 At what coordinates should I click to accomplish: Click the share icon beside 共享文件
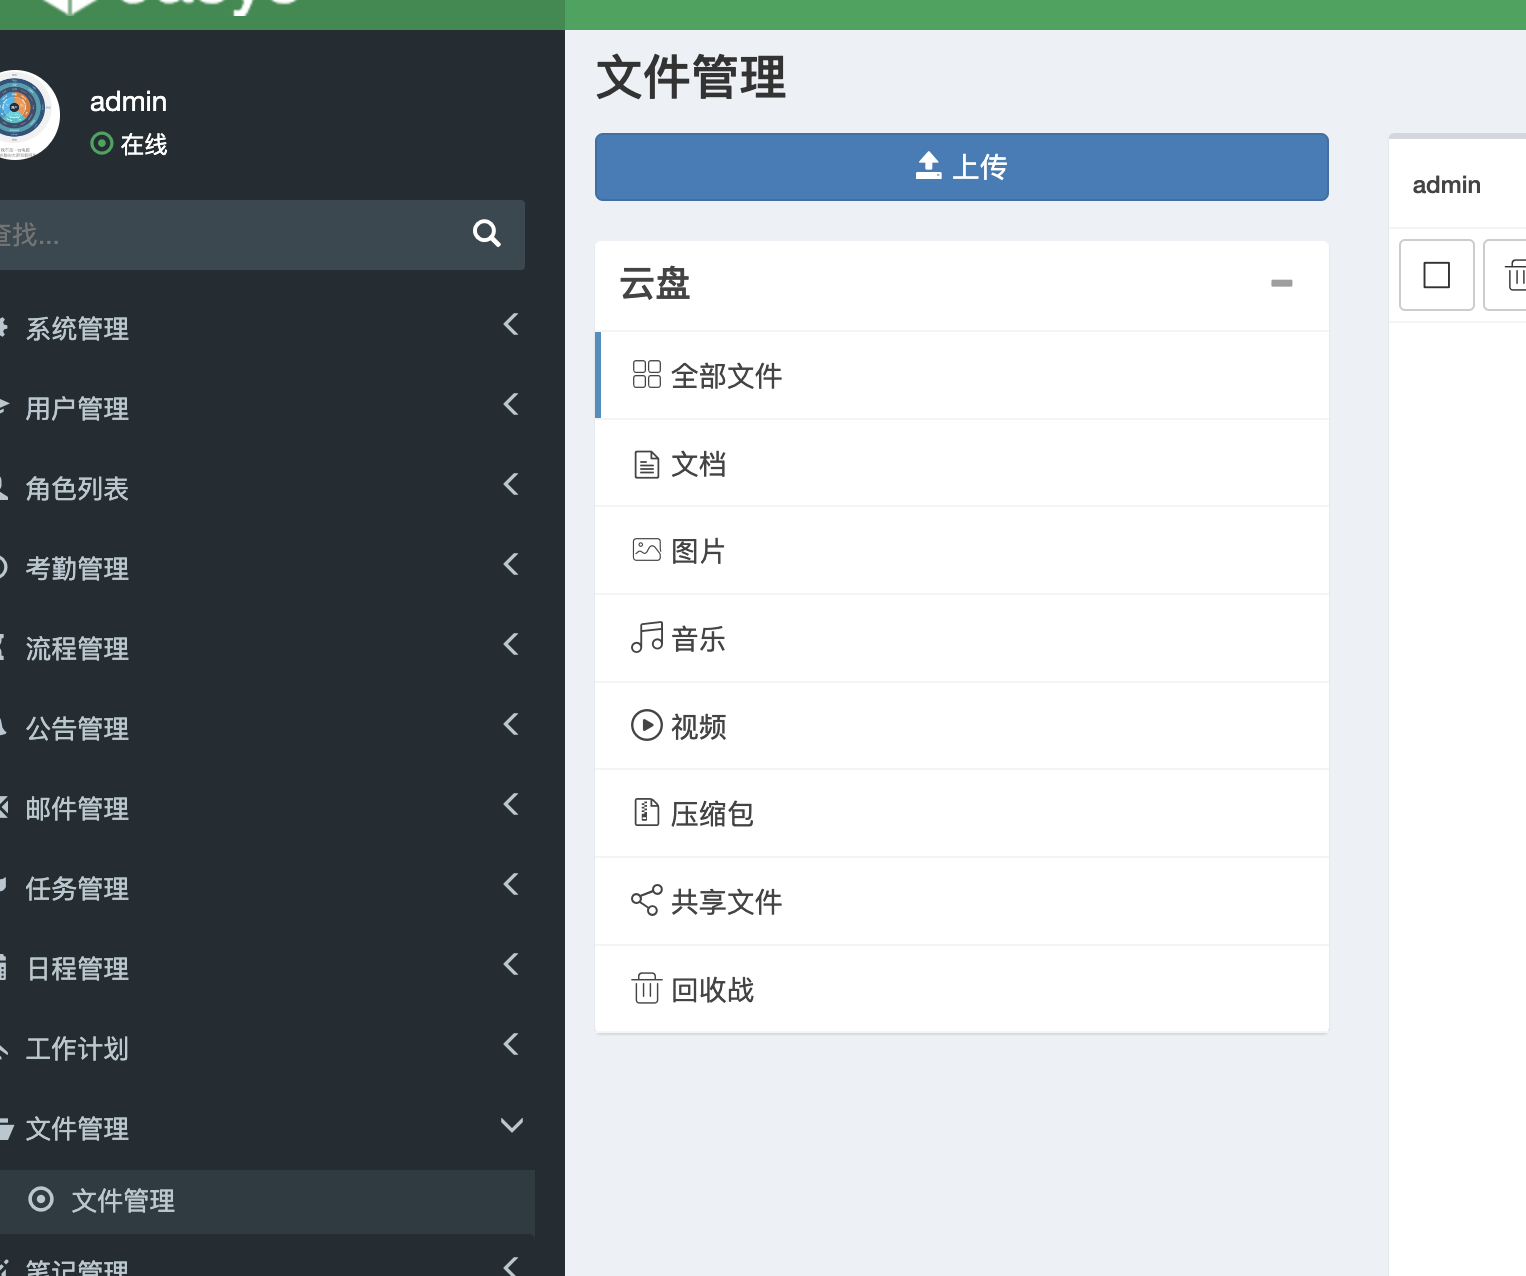point(646,901)
